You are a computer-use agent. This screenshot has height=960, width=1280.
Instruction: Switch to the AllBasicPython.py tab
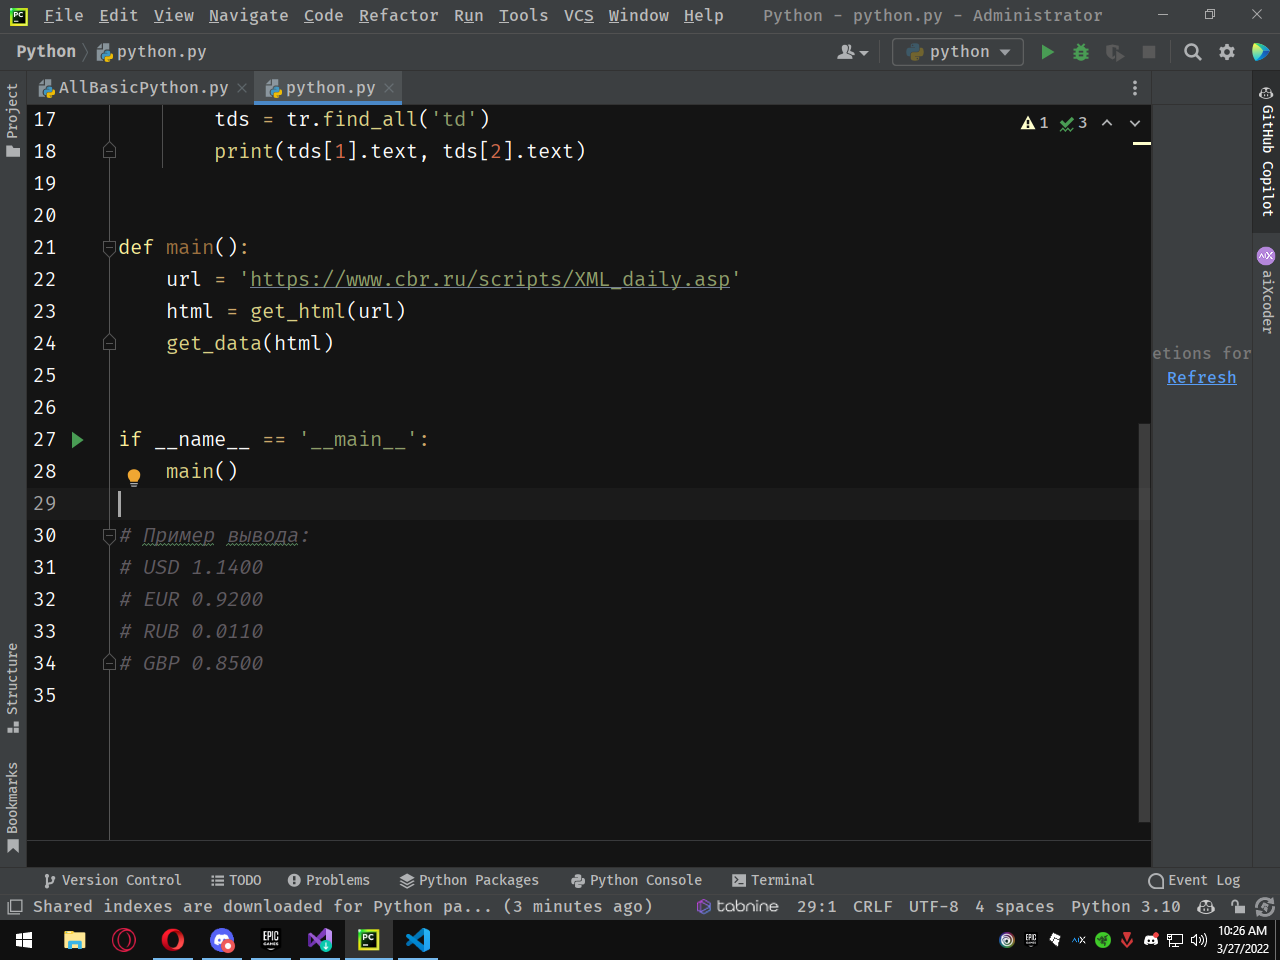[x=140, y=87]
